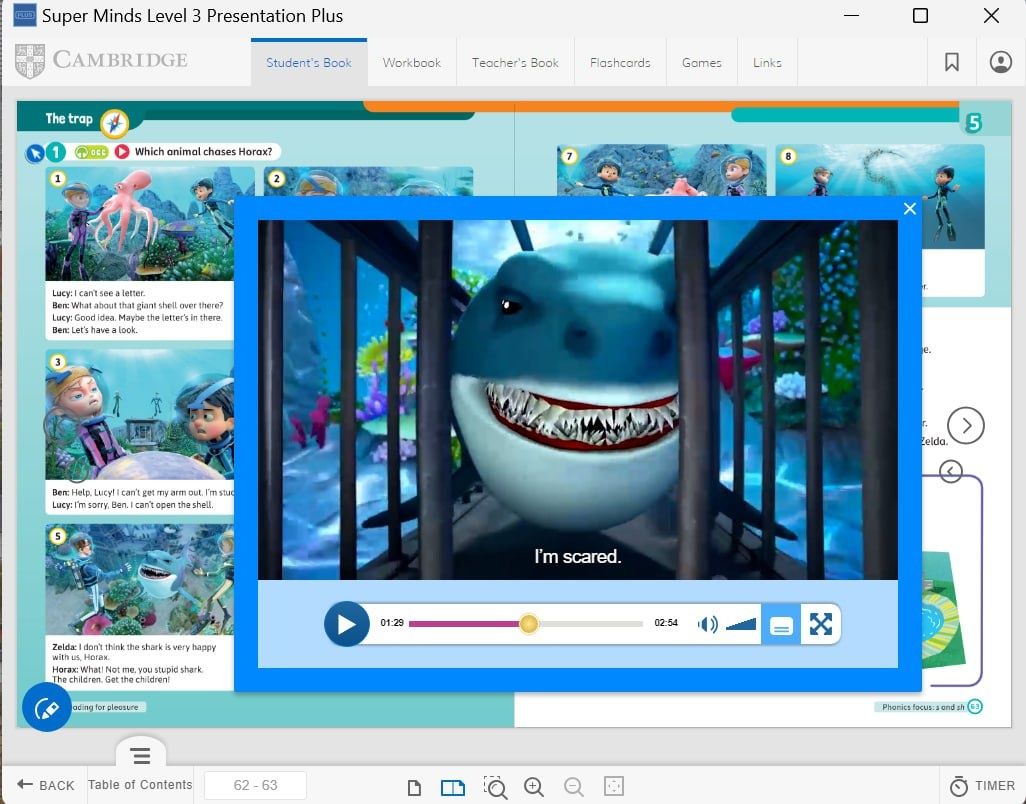
Task: Maximize the Presentation Plus window
Action: coord(920,15)
